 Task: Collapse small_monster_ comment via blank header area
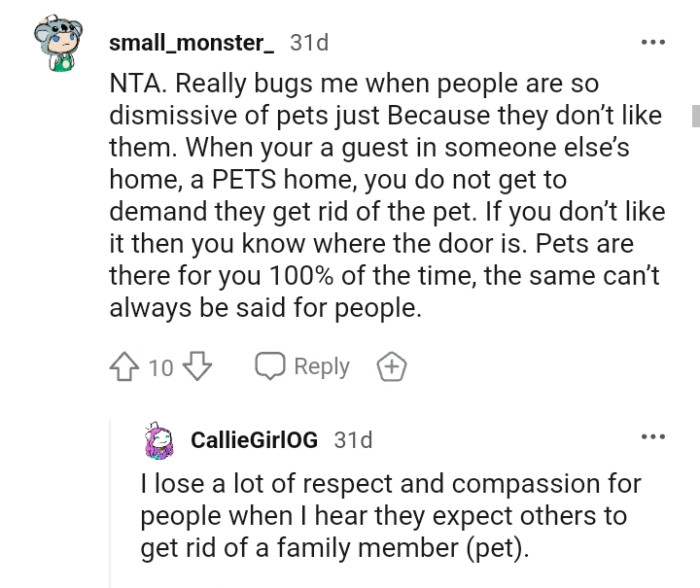pyautogui.click(x=480, y=44)
